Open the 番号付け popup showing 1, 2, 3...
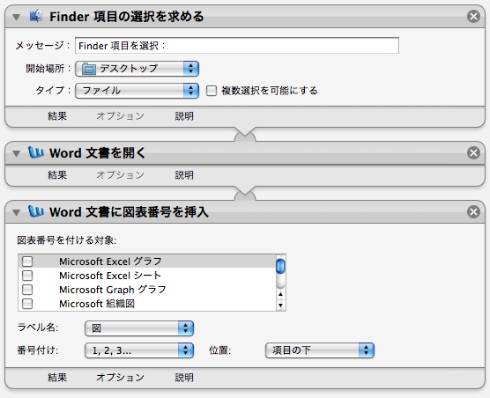This screenshot has height=398, width=490. click(x=139, y=350)
